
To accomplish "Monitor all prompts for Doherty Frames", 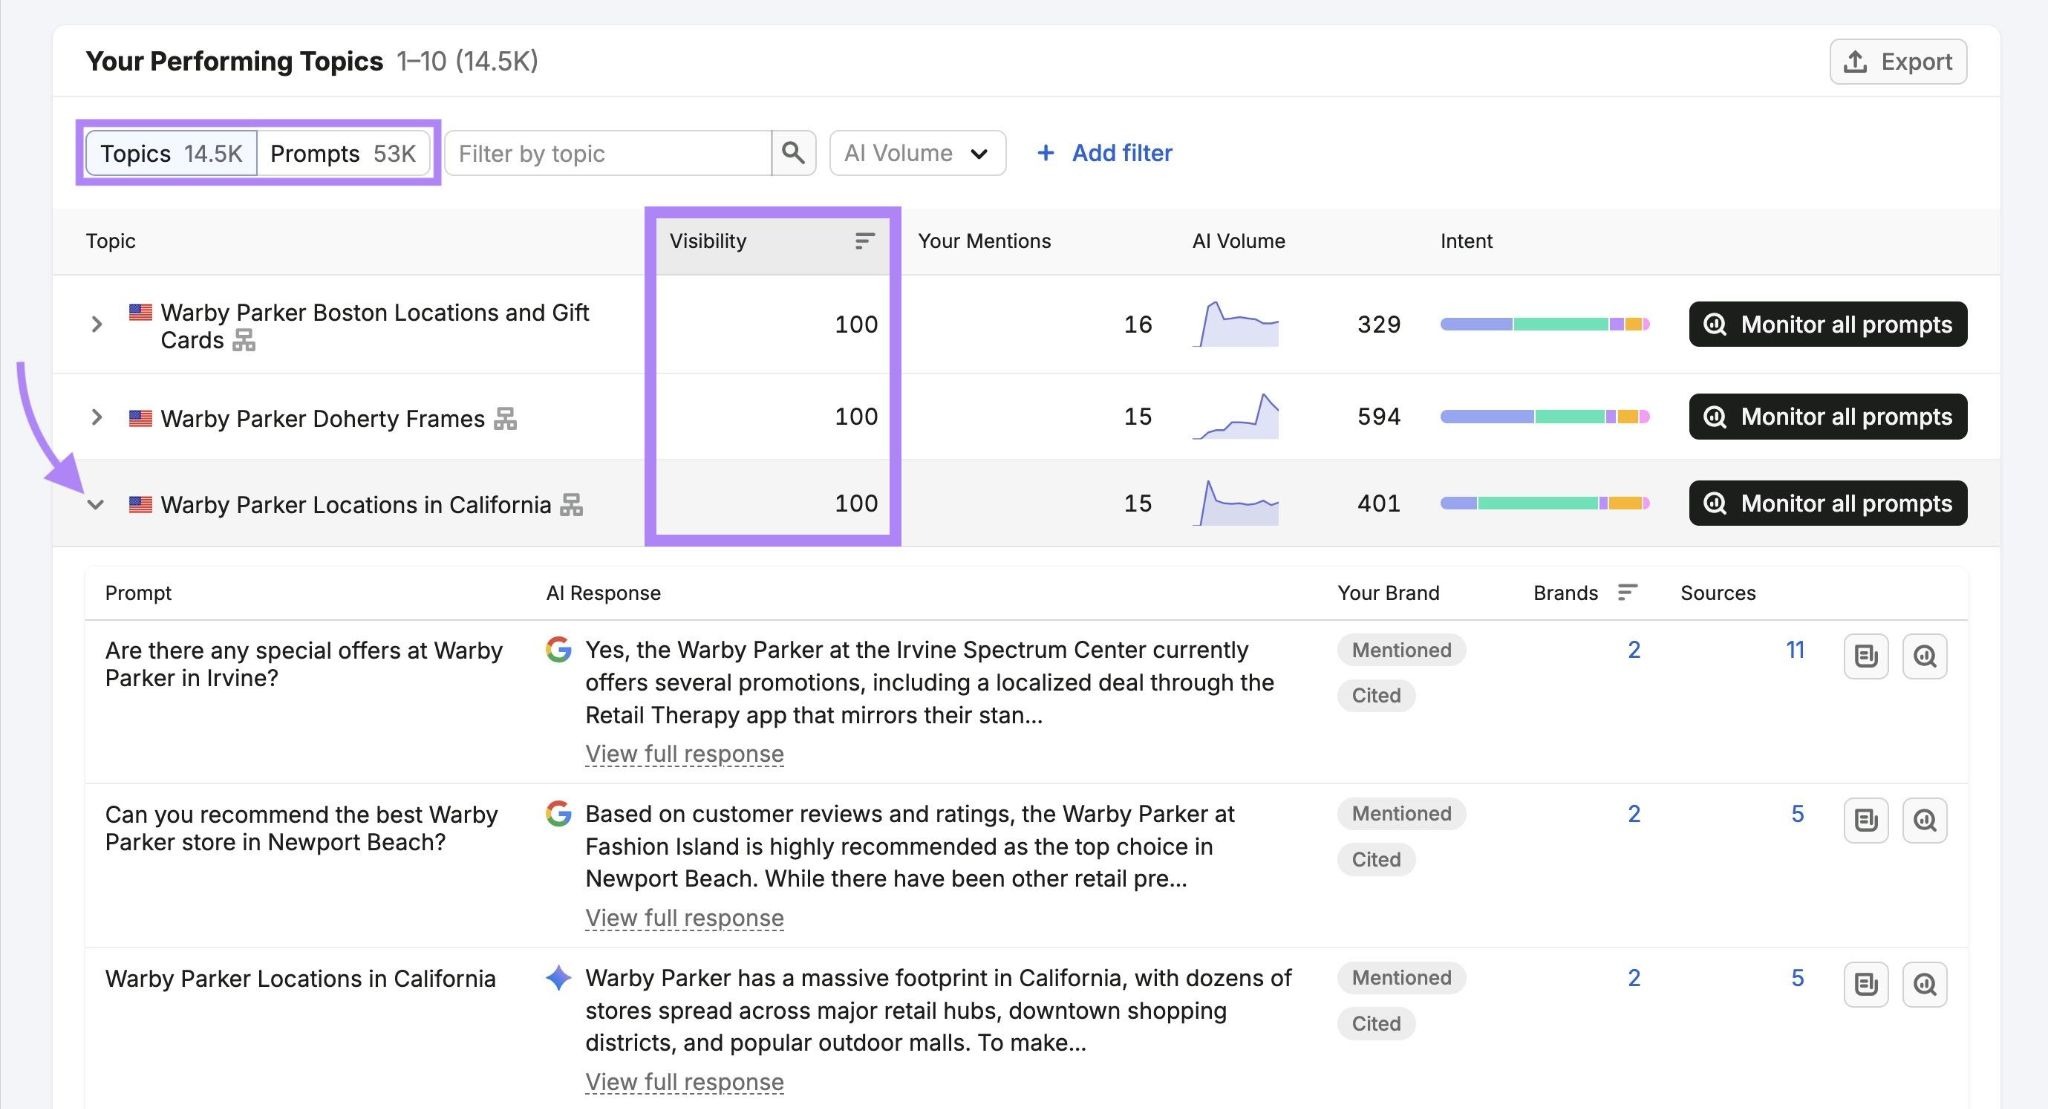I will point(1828,416).
